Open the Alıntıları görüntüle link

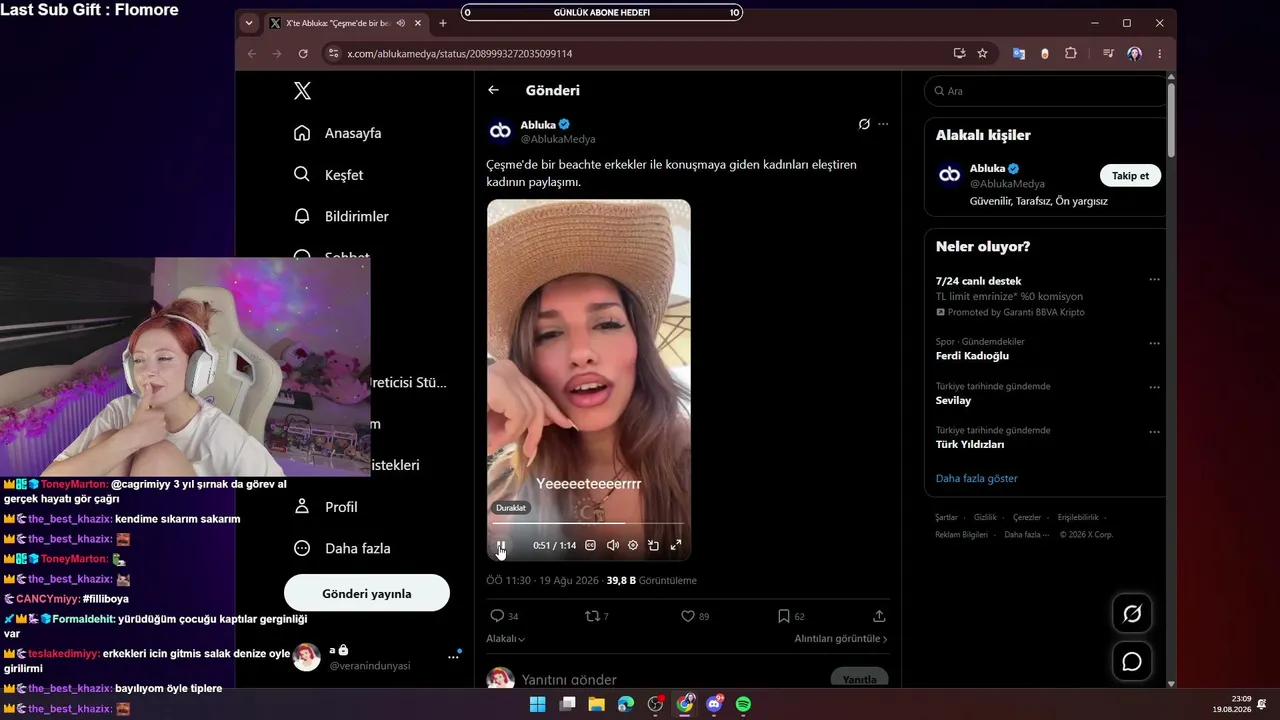[x=841, y=638]
